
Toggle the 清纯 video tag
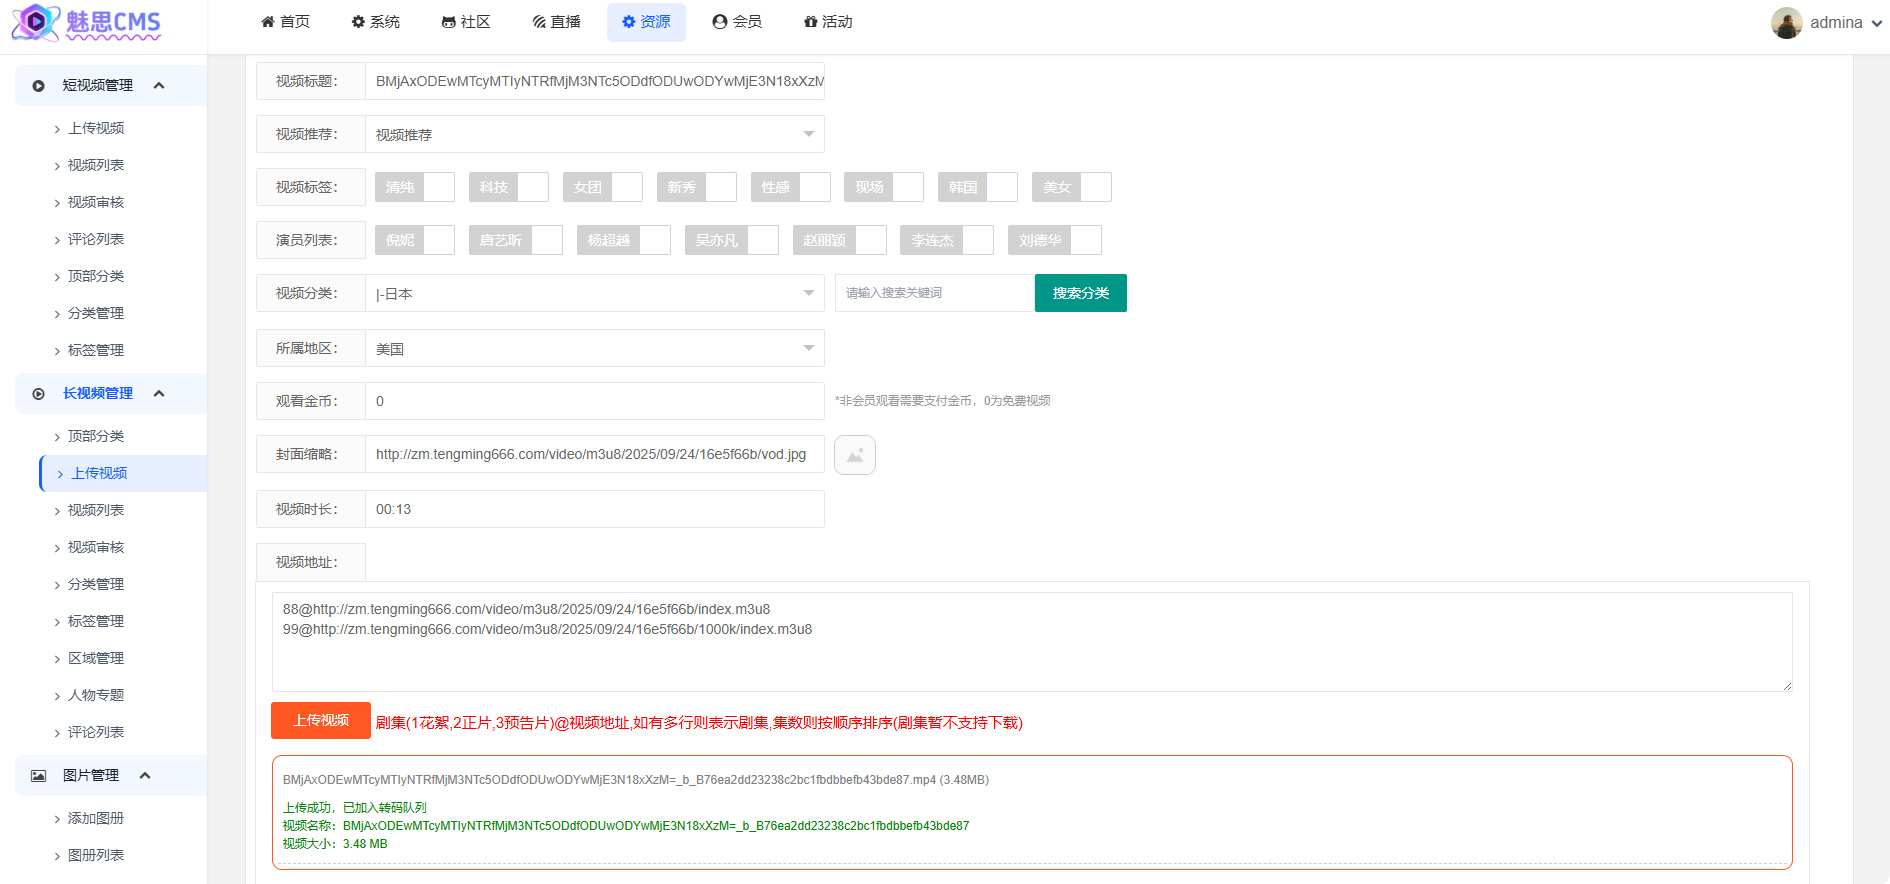pos(415,187)
